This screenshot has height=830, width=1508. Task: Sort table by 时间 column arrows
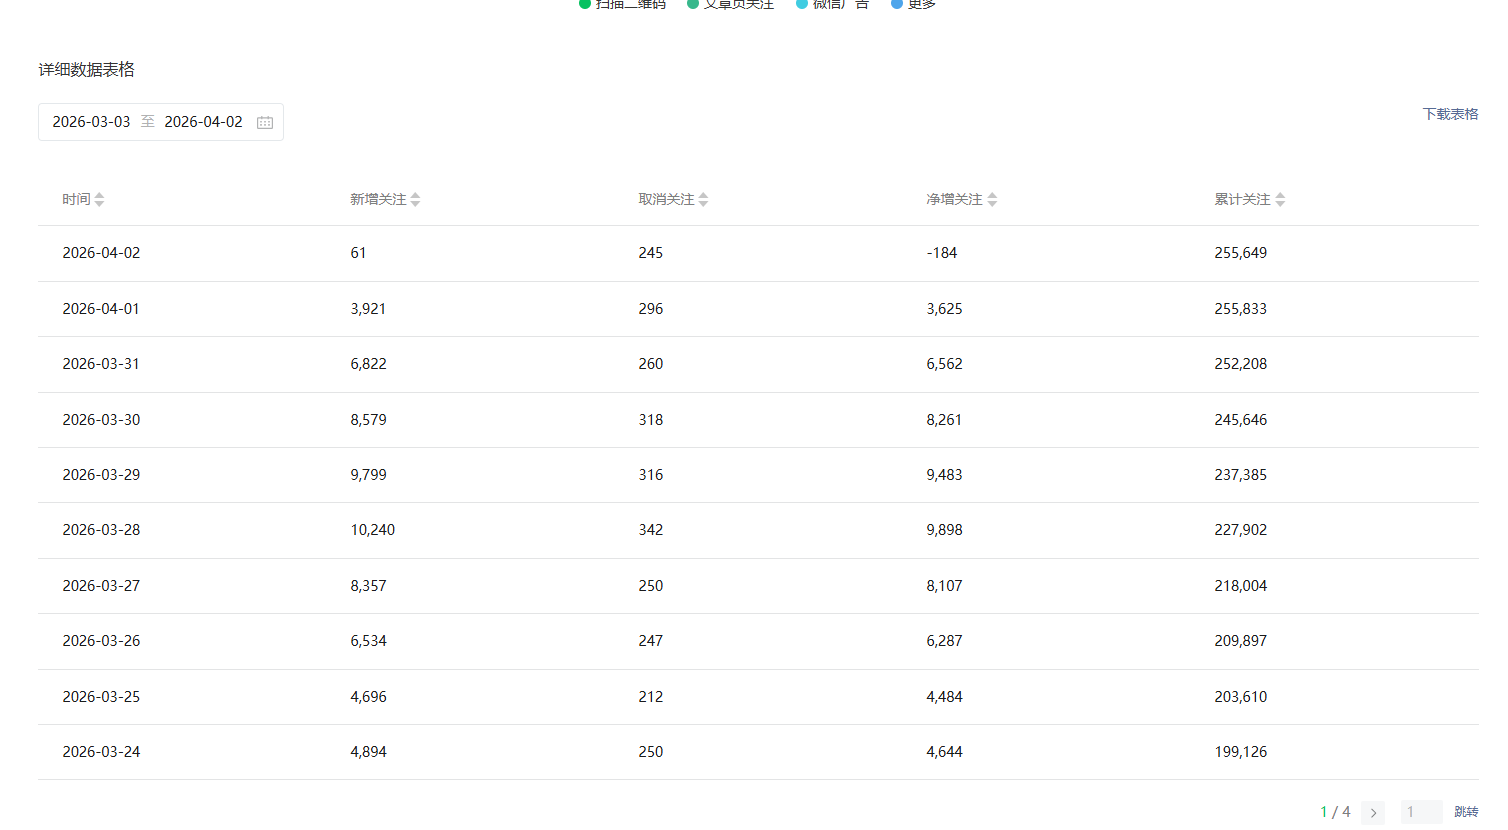[99, 200]
